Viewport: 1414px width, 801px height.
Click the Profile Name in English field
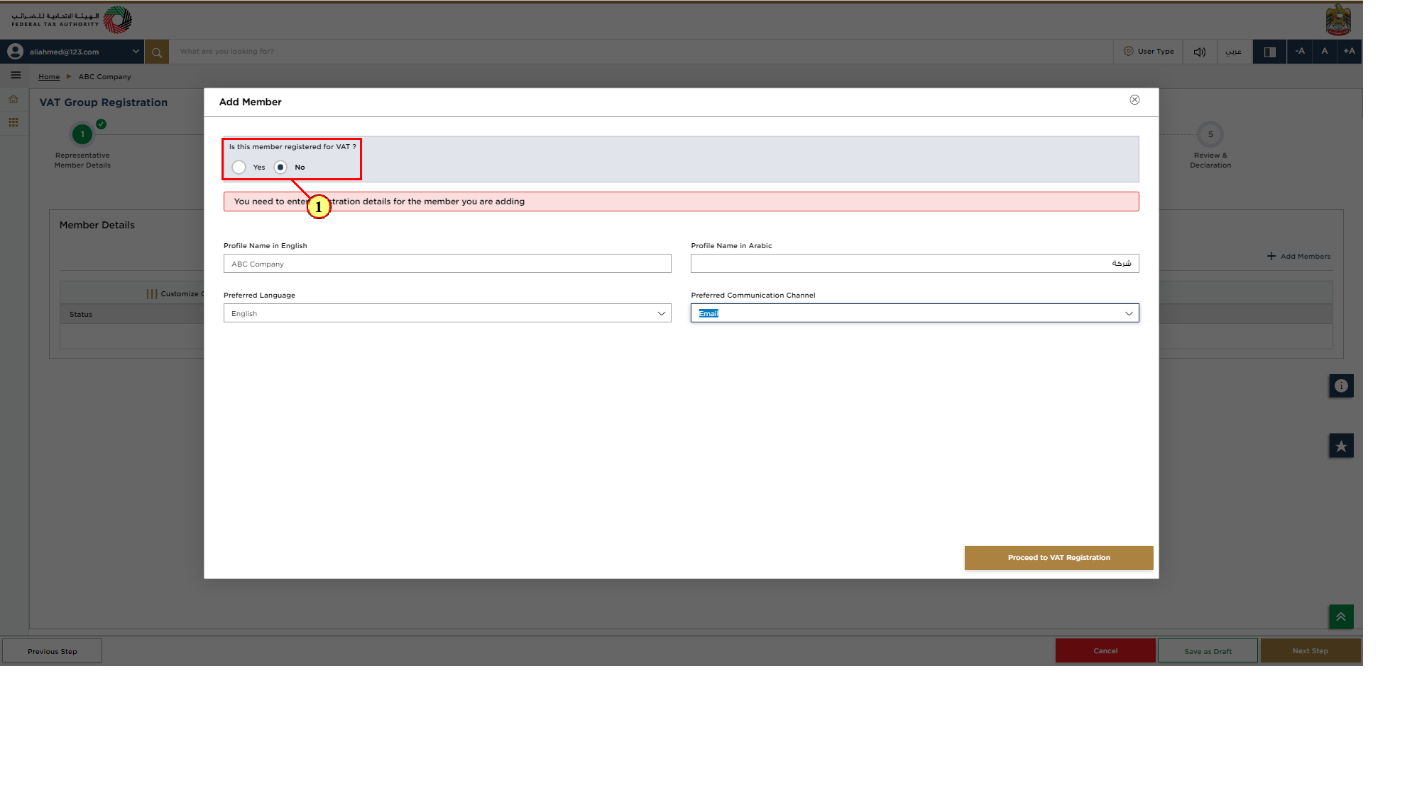447,264
